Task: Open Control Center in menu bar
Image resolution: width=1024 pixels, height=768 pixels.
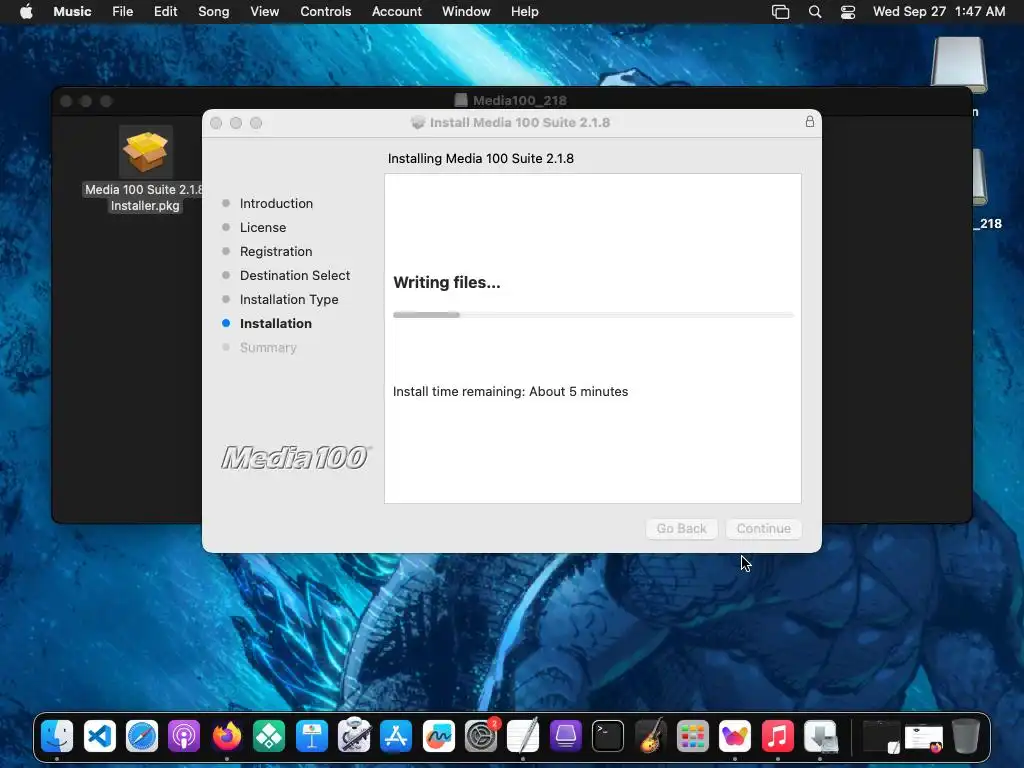Action: click(x=848, y=12)
